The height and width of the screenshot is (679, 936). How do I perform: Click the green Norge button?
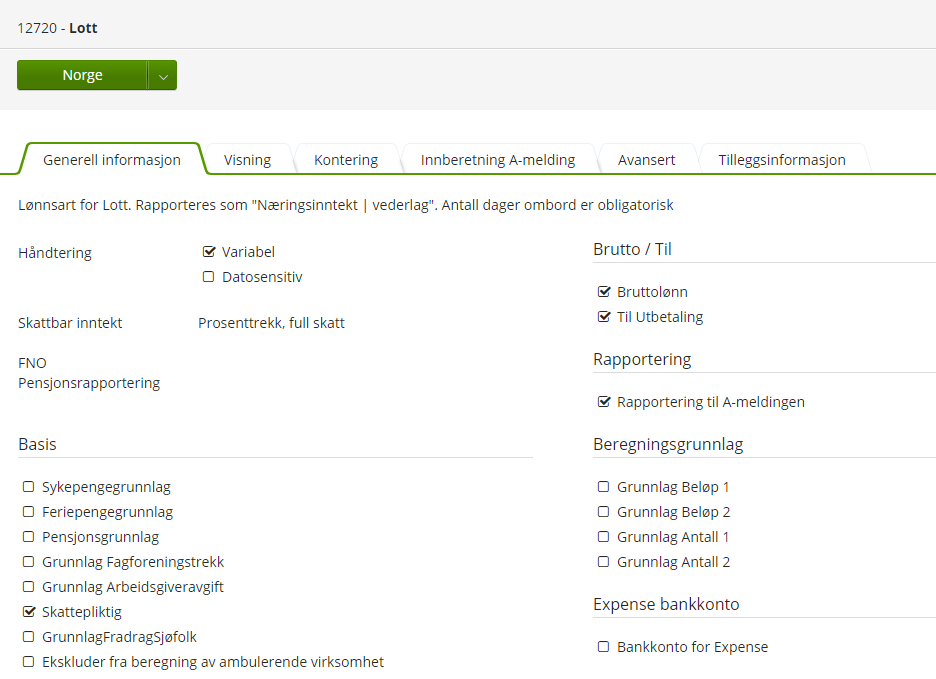(x=82, y=75)
